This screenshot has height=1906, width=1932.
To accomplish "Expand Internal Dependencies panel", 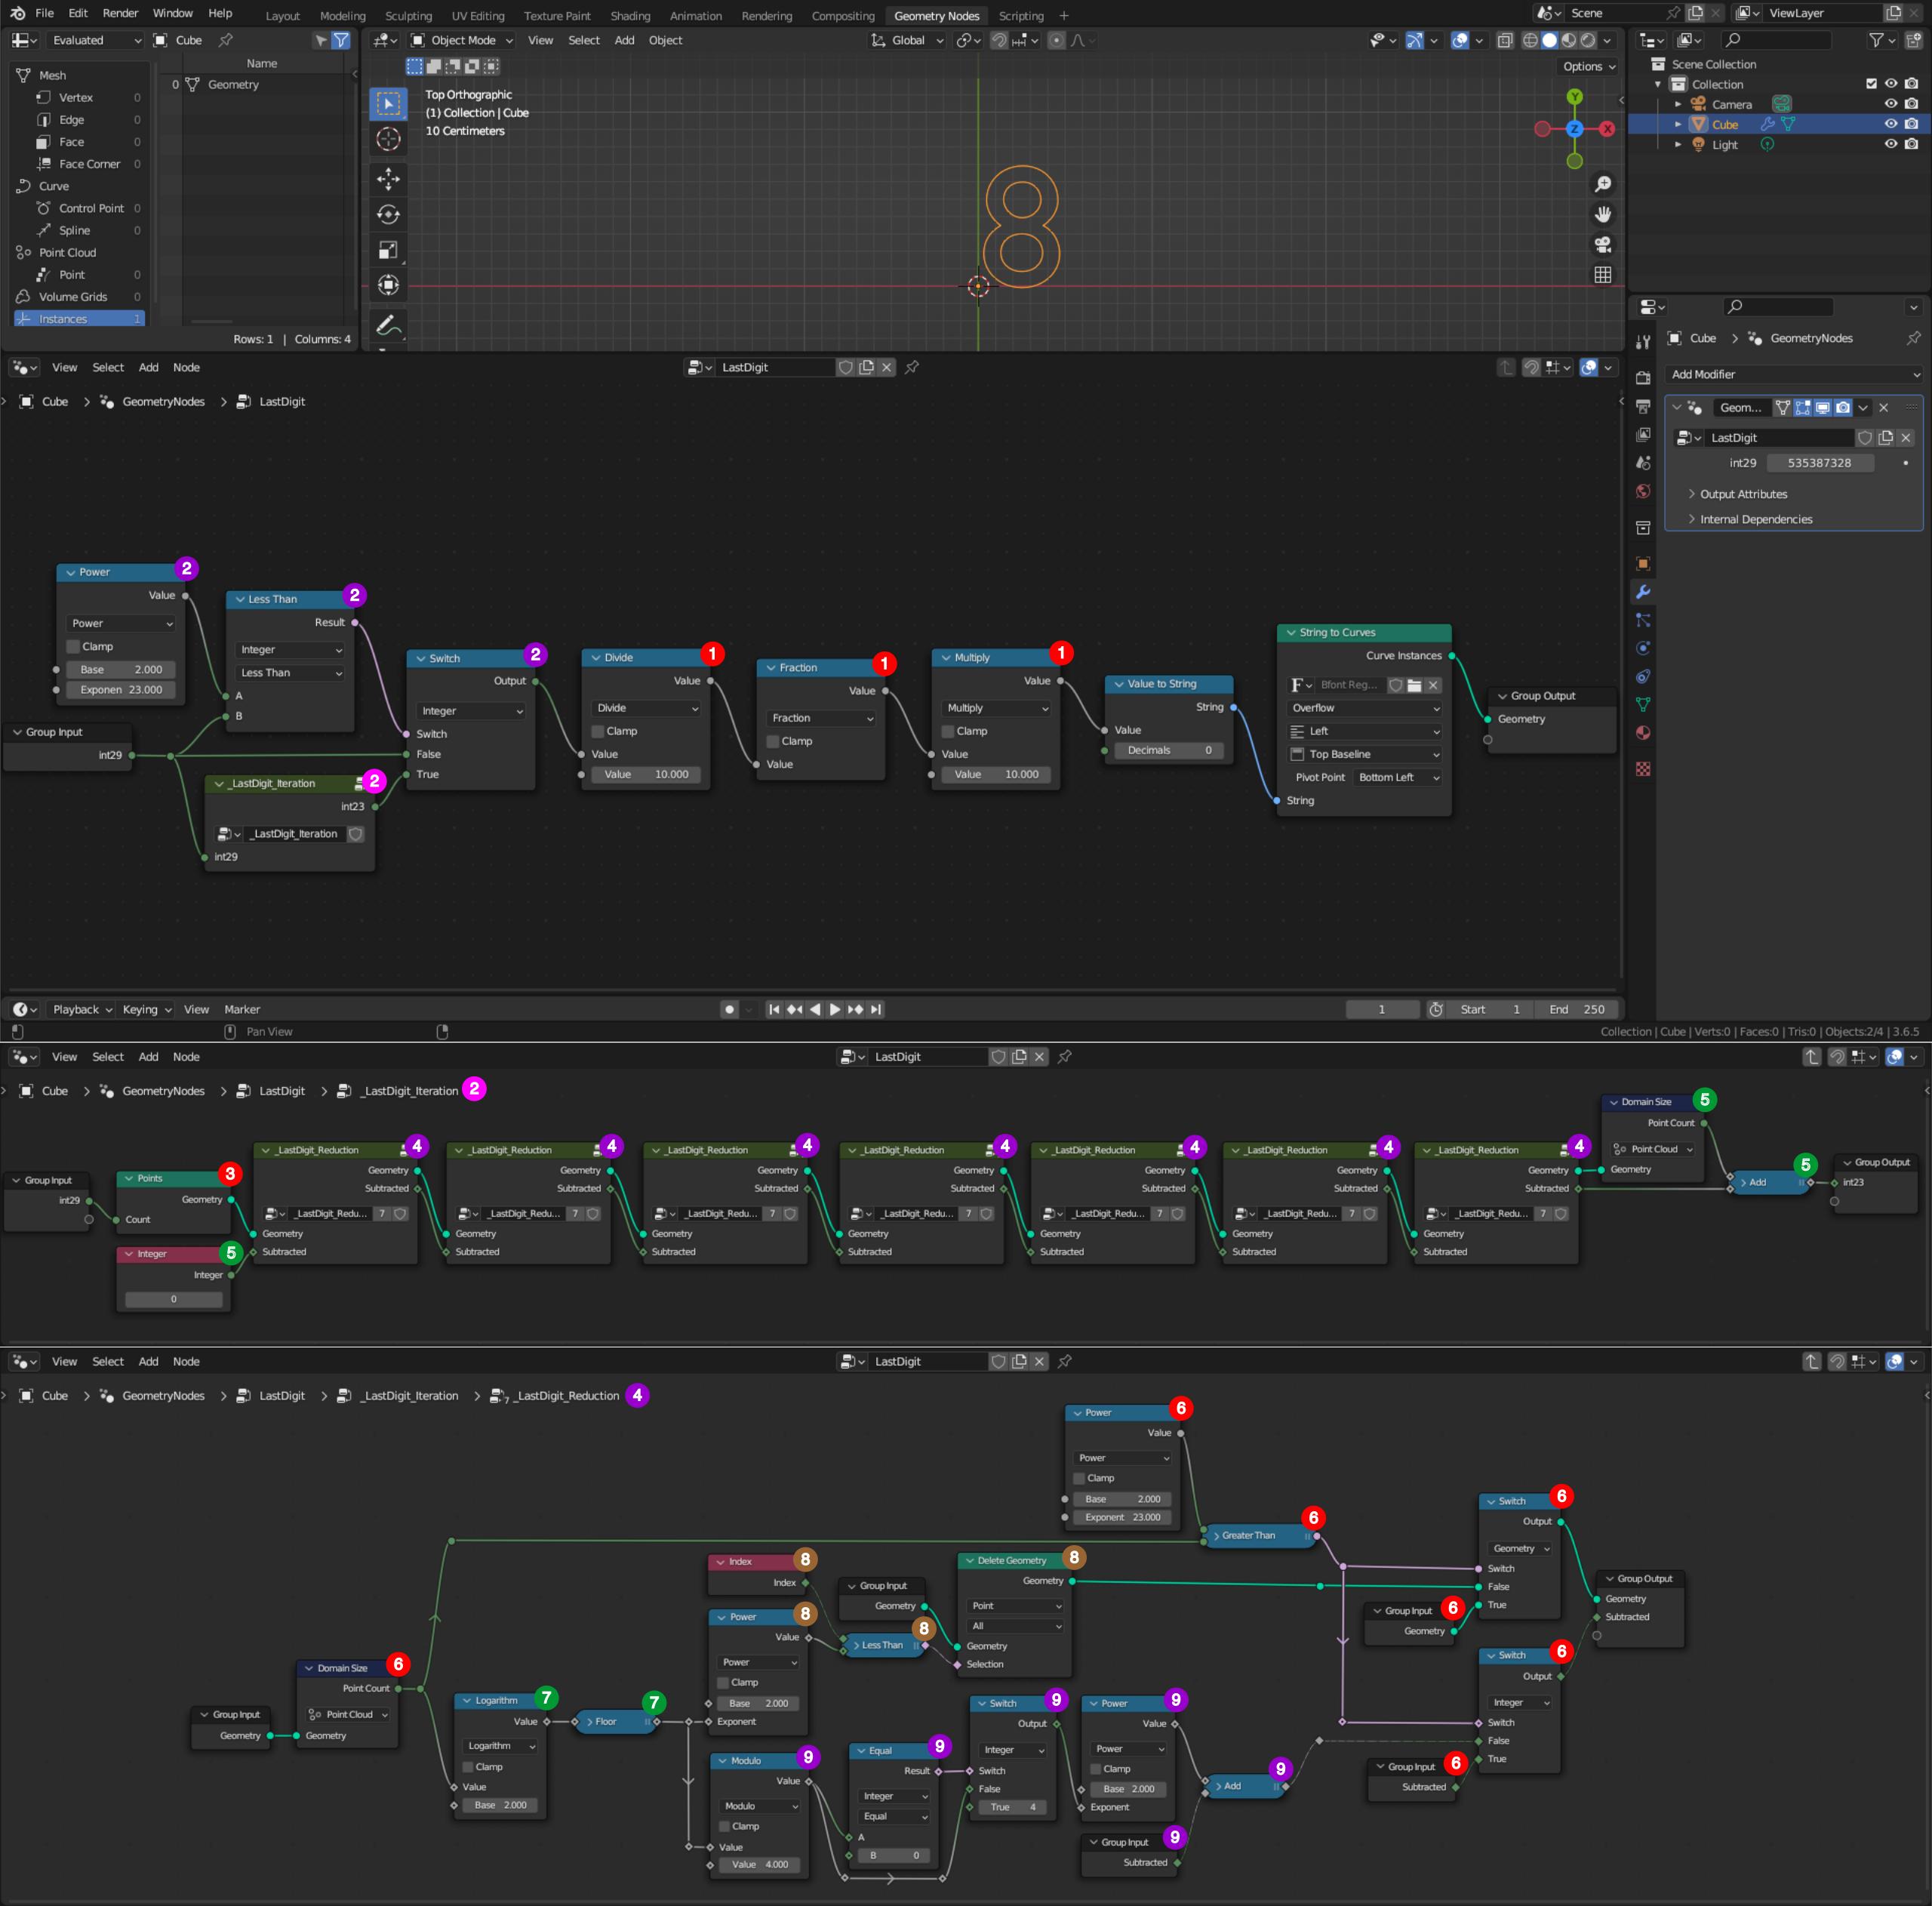I will pos(1755,519).
